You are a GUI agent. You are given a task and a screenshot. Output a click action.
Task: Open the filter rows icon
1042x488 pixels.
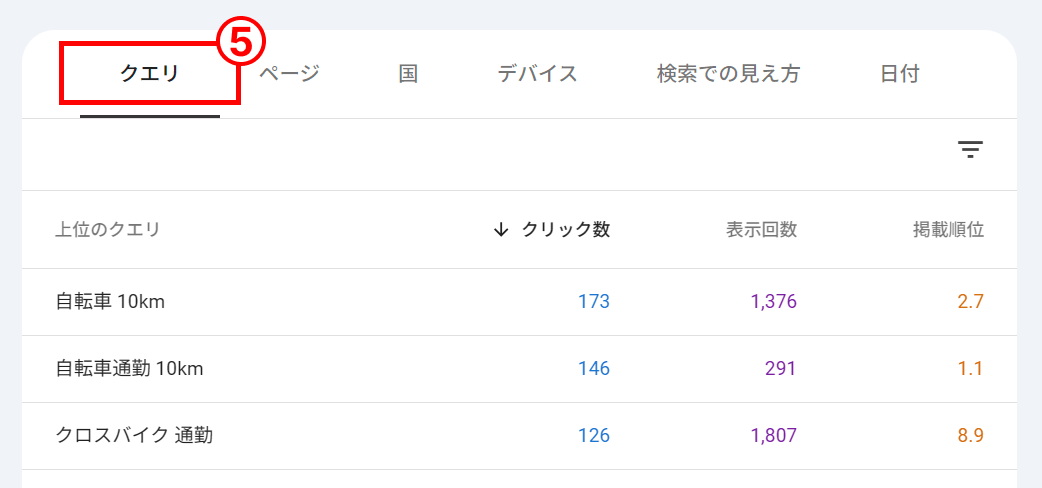(970, 150)
